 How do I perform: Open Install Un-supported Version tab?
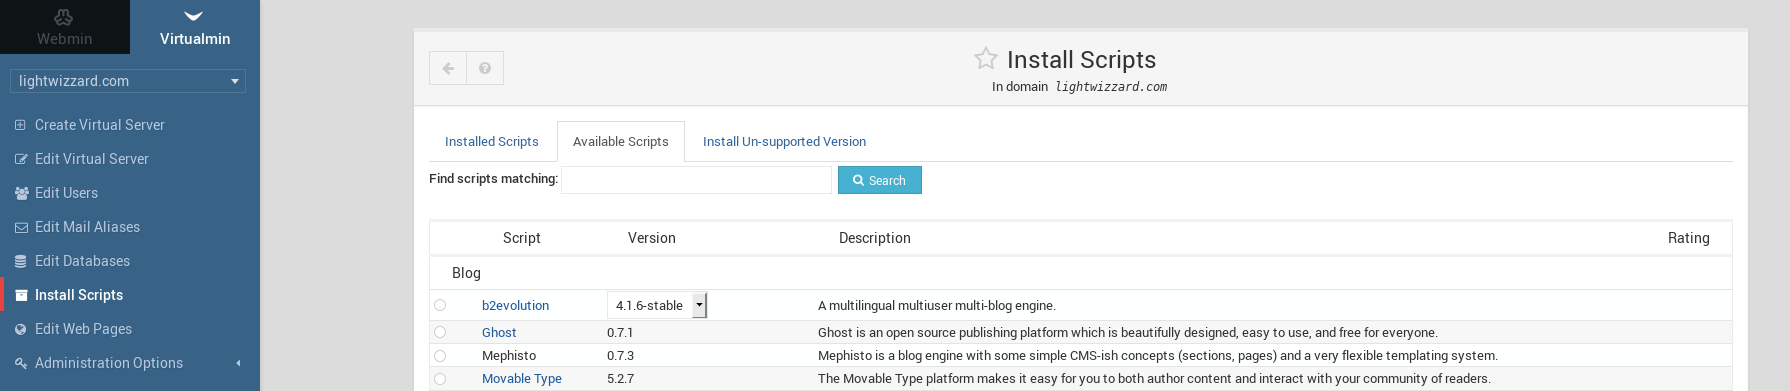point(784,142)
